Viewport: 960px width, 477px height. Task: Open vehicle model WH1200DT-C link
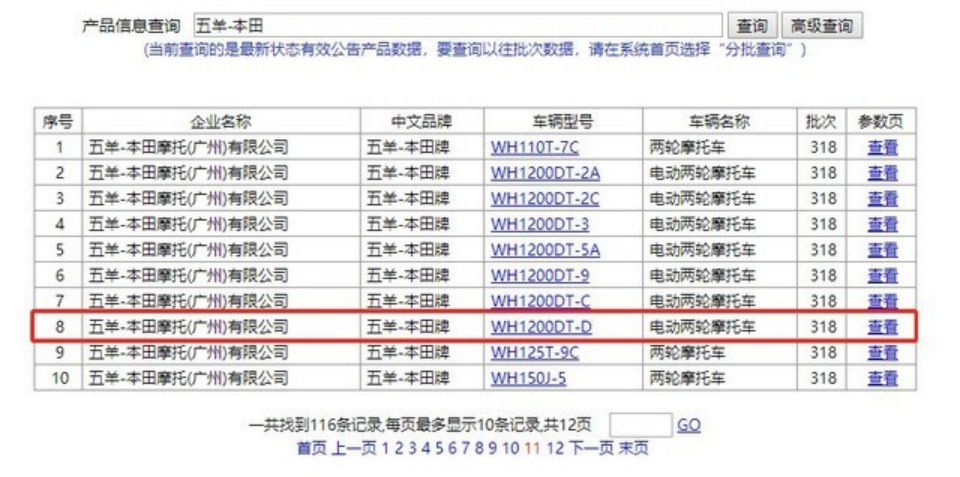pyautogui.click(x=539, y=301)
